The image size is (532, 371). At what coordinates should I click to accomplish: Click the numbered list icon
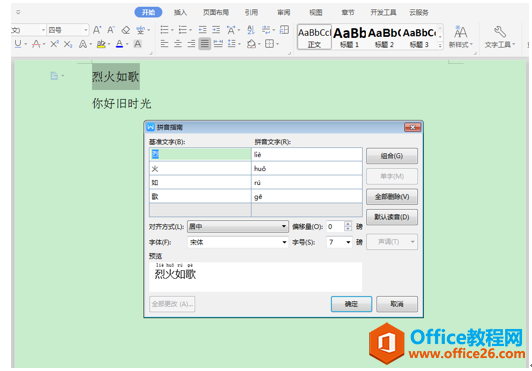point(183,30)
